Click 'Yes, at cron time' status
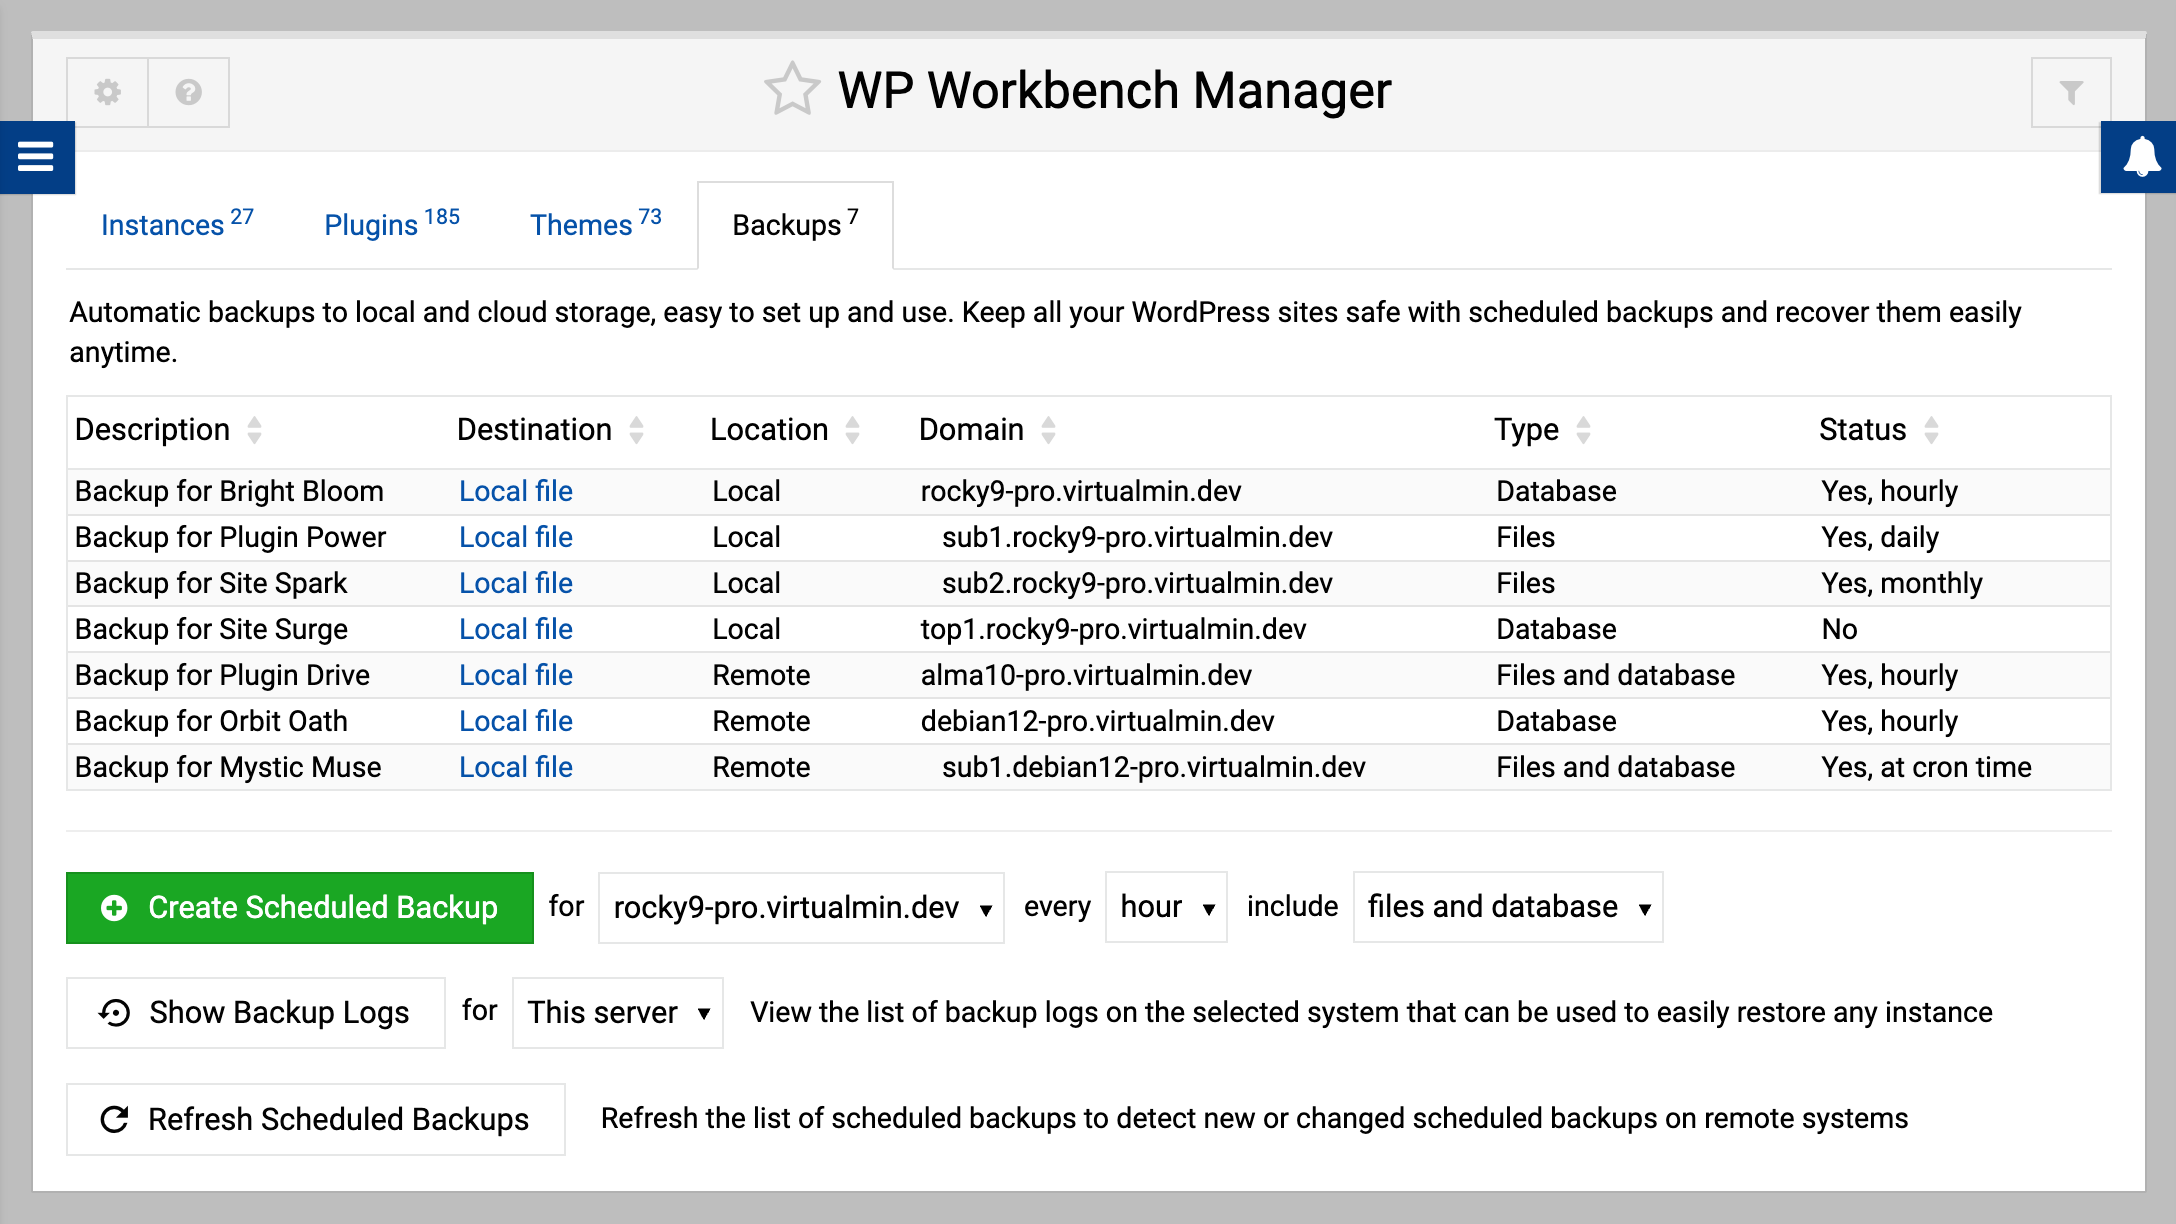 pyautogui.click(x=1926, y=767)
